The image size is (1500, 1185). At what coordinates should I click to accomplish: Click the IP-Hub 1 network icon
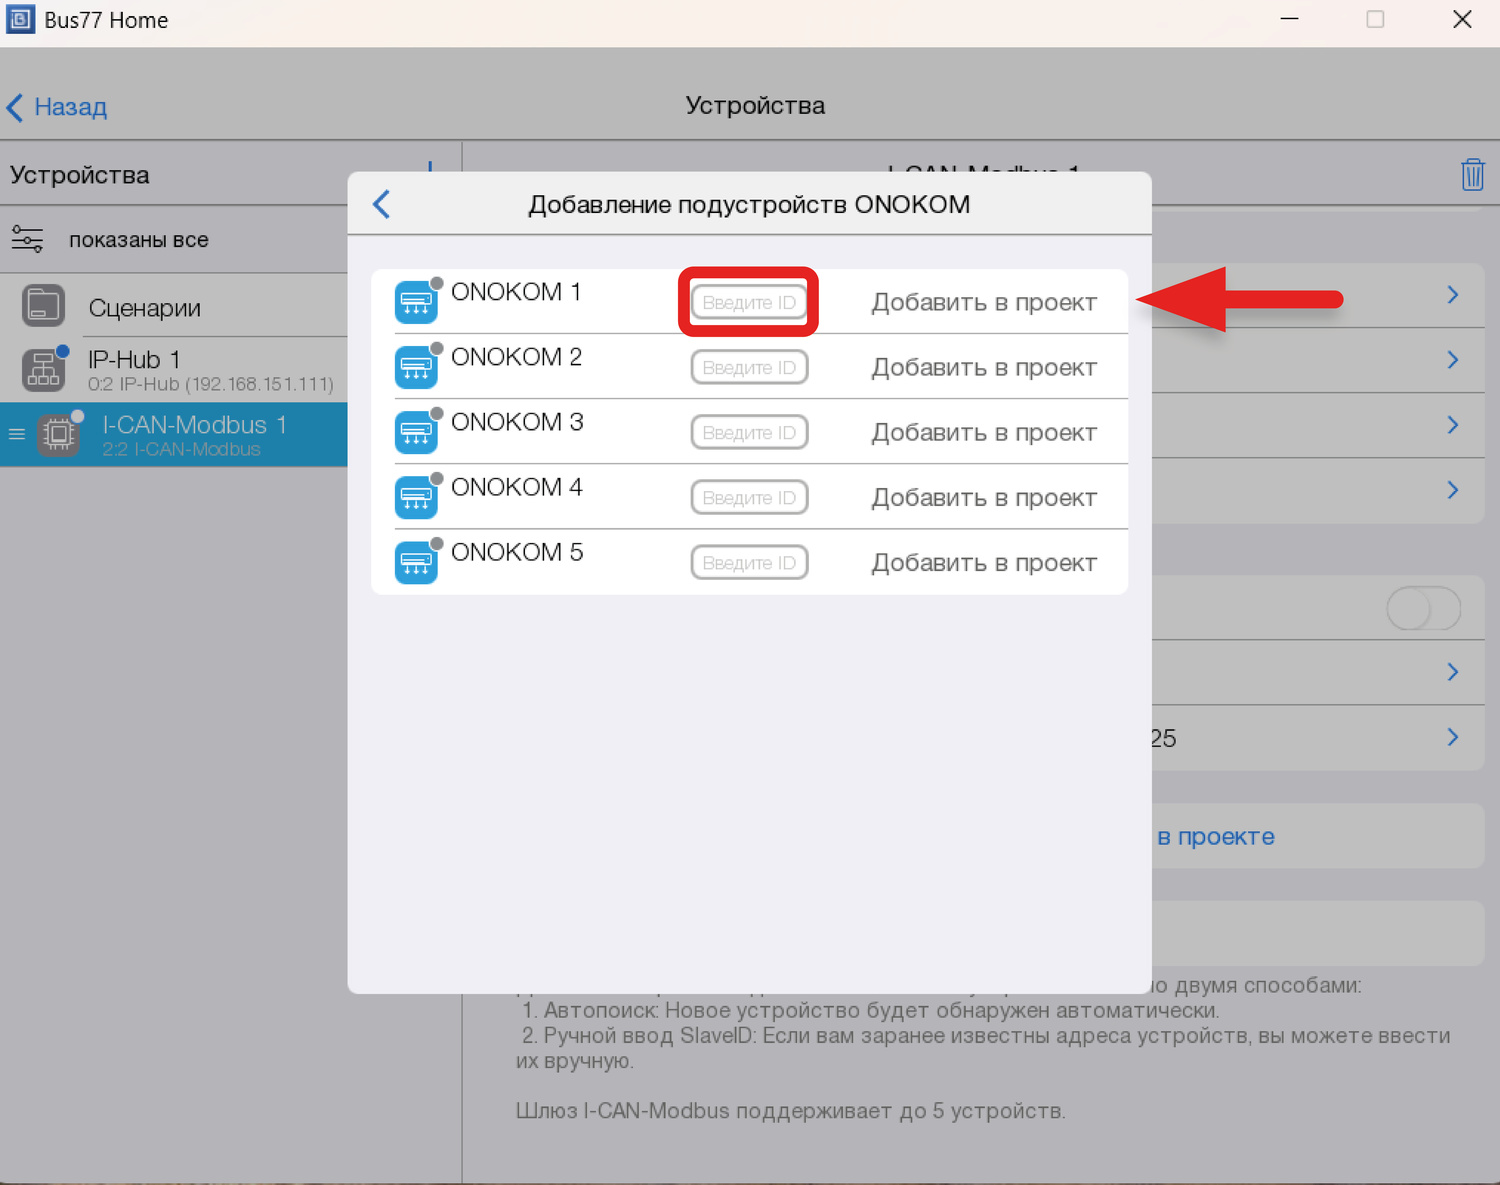(43, 370)
